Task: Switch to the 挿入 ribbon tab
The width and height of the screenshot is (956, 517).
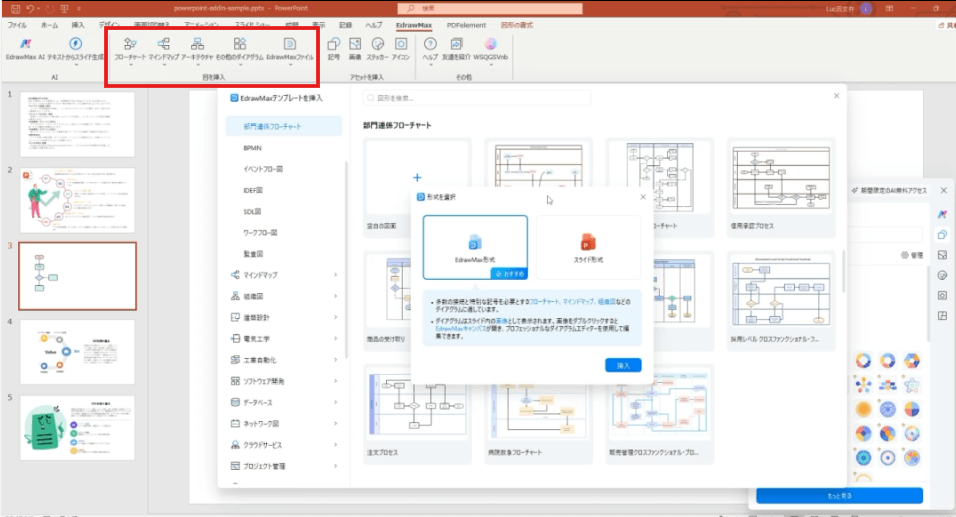Action: (x=78, y=25)
